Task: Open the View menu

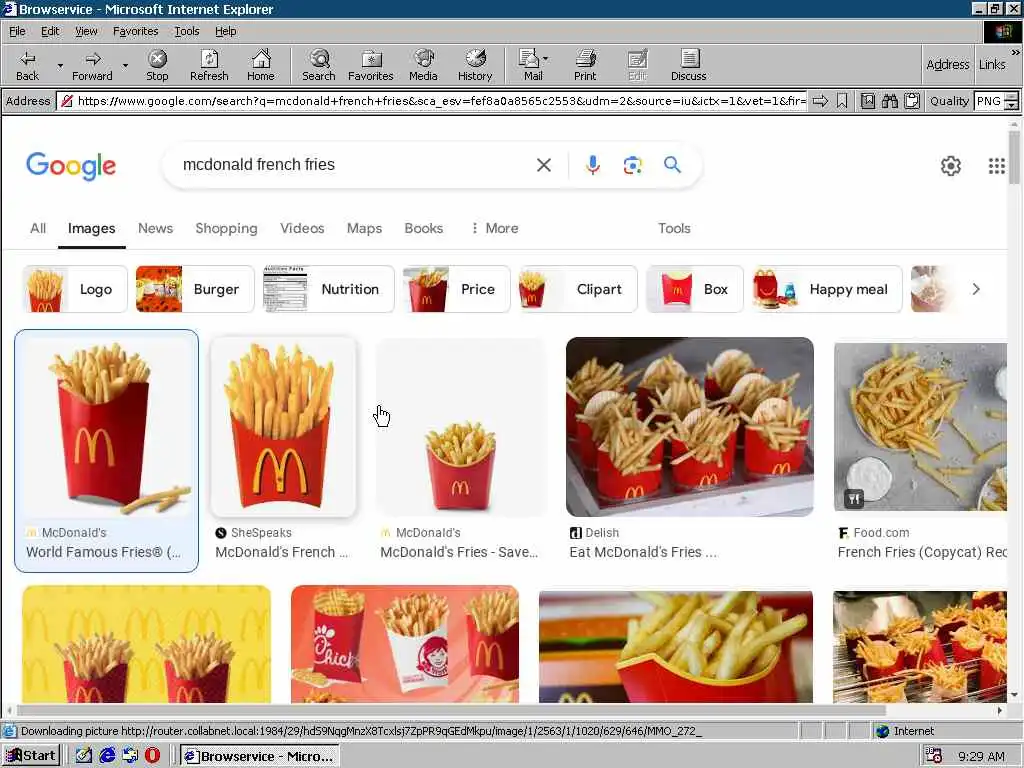Action: pyautogui.click(x=86, y=31)
